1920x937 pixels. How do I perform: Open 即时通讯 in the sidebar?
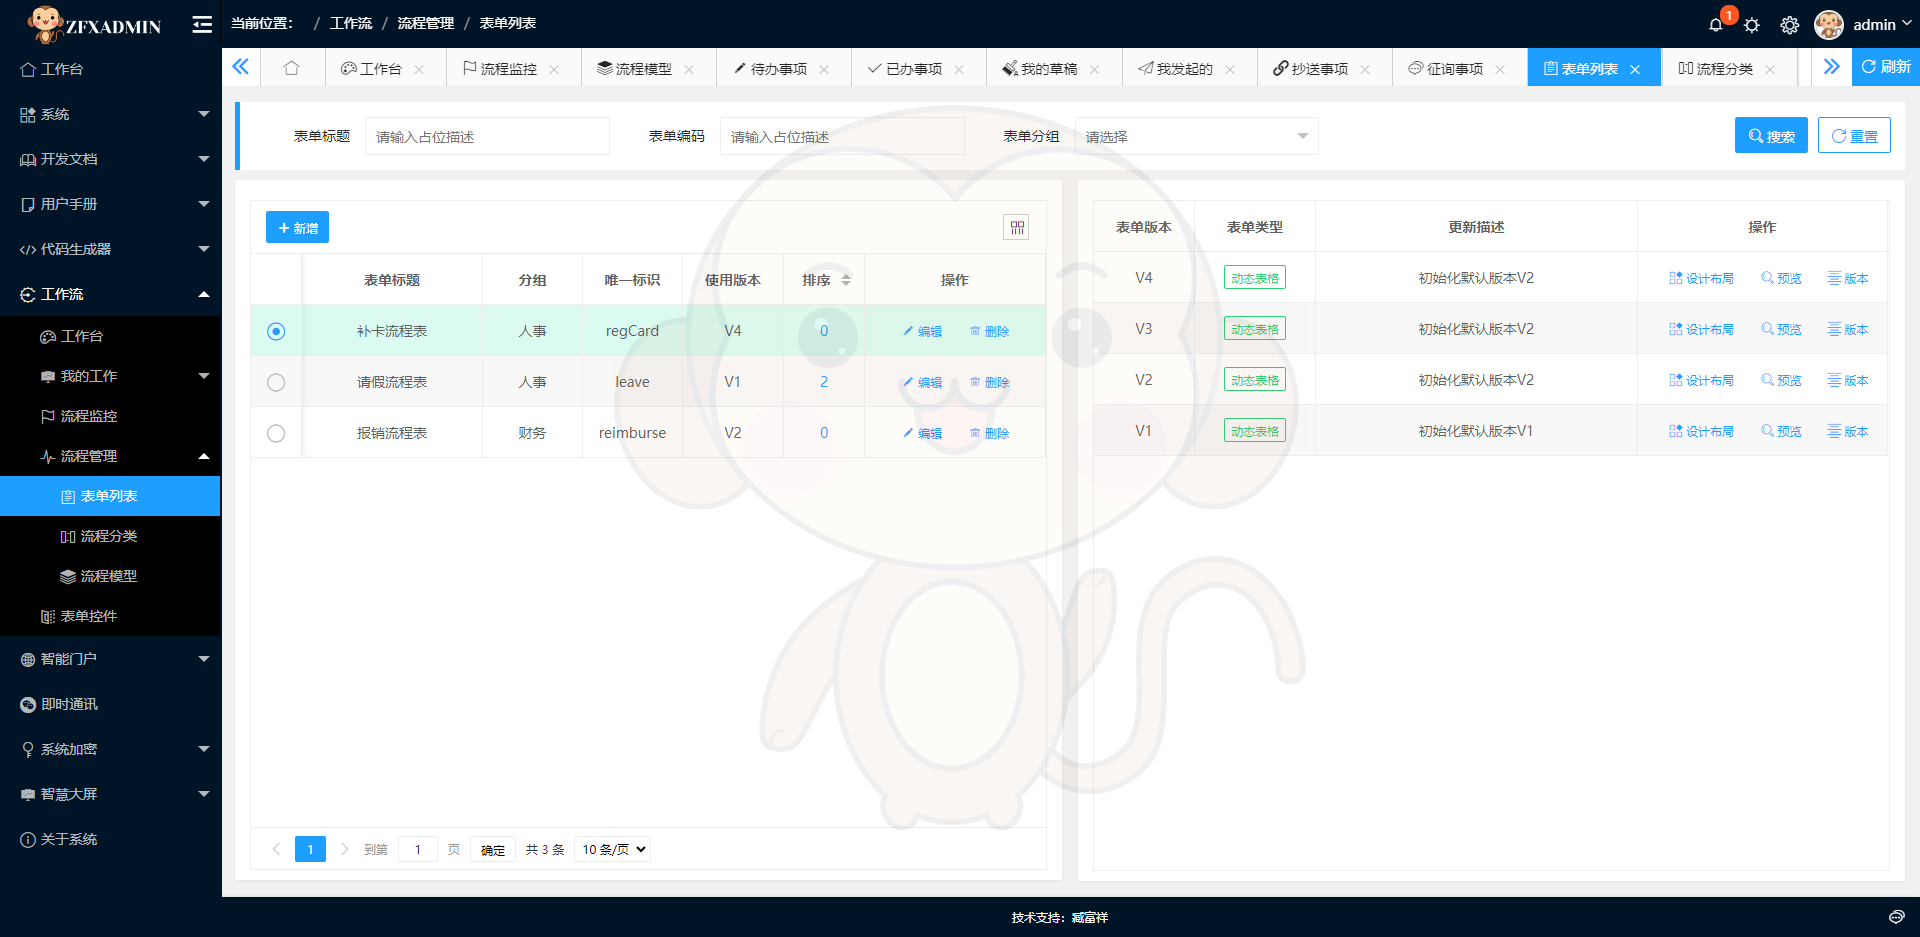(110, 704)
